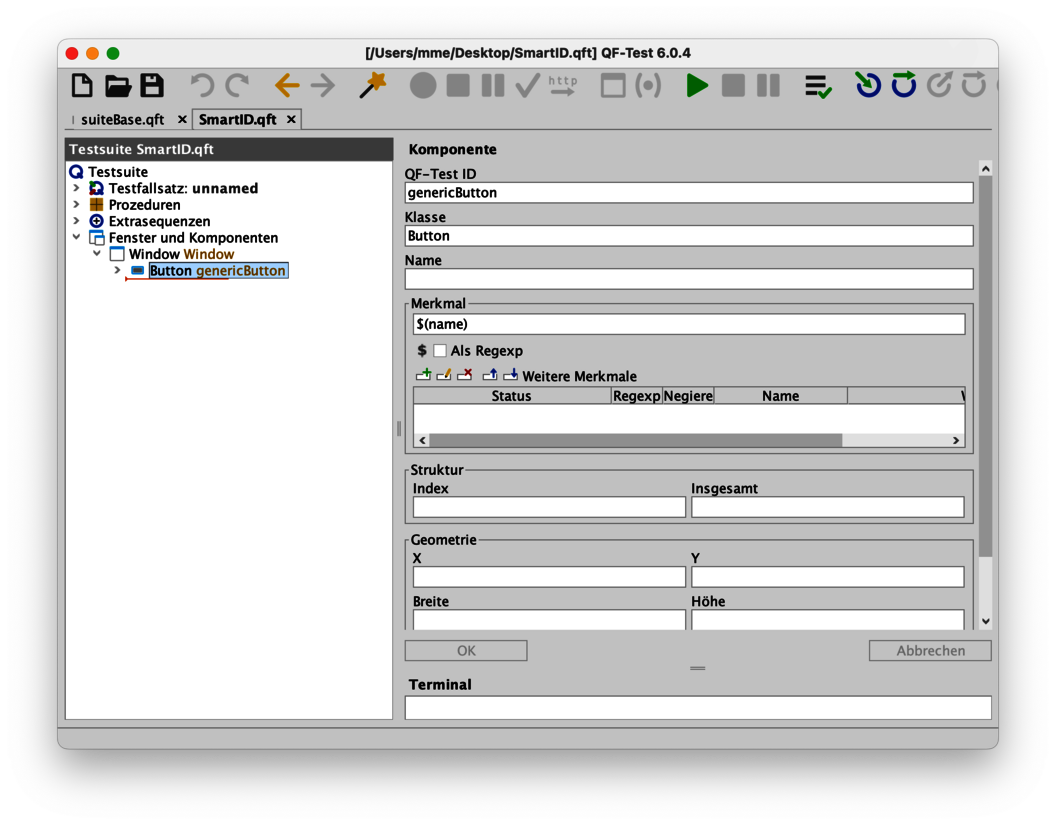Cancel with the Abbrechen button
The width and height of the screenshot is (1056, 825).
coord(929,650)
